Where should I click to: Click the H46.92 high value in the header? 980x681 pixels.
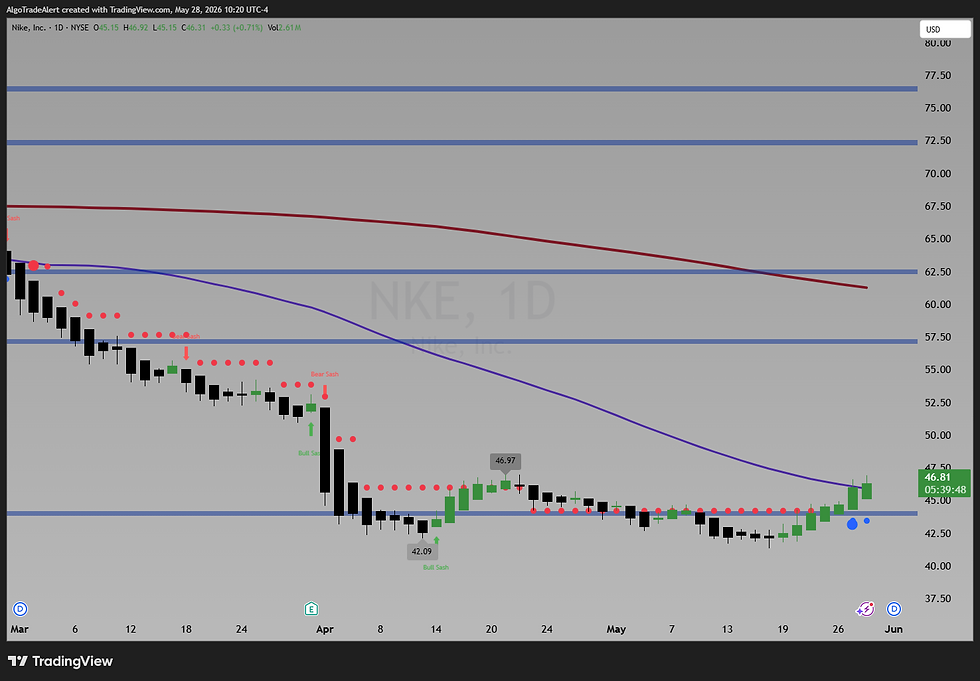coord(136,27)
